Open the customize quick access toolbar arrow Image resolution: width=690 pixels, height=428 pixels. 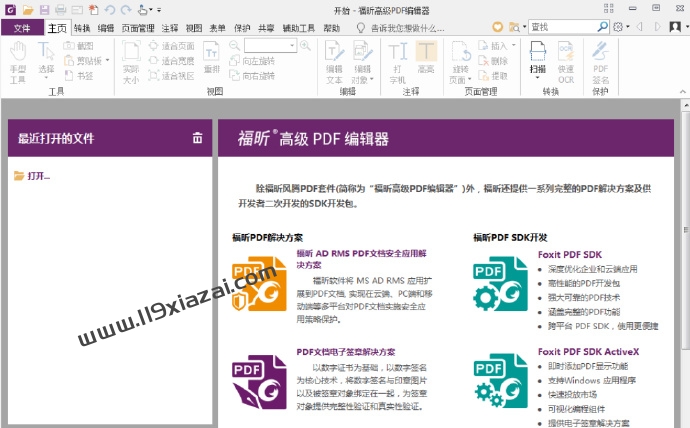pyautogui.click(x=159, y=10)
